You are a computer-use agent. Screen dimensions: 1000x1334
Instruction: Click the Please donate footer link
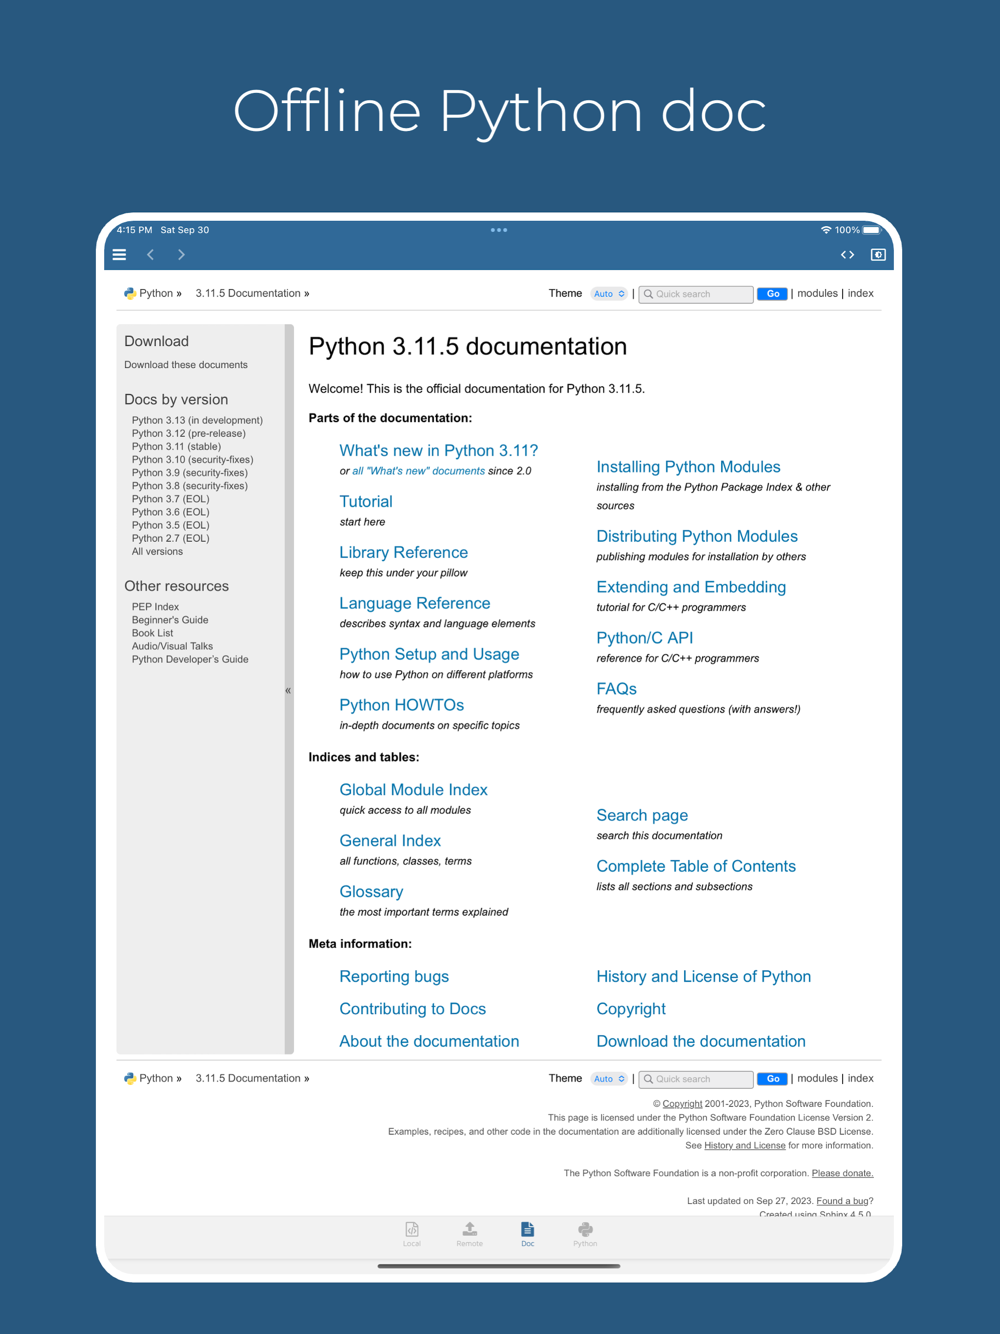click(x=842, y=1173)
